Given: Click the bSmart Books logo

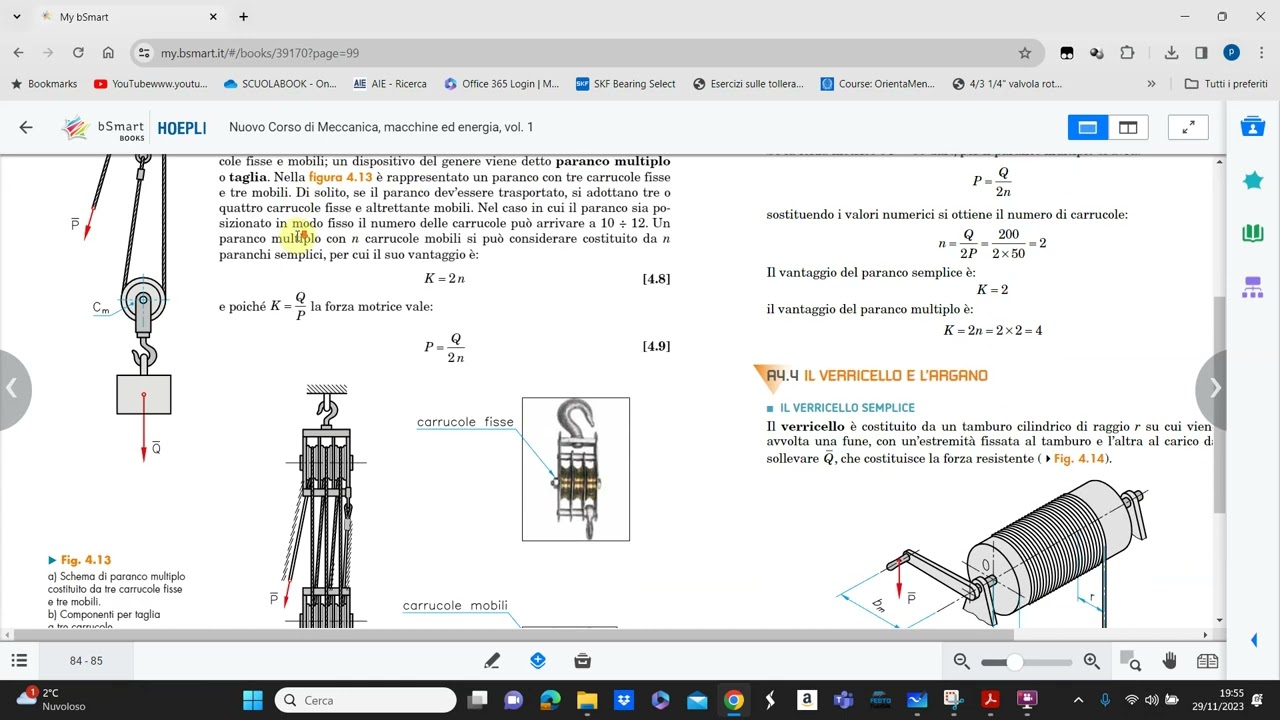Looking at the screenshot, I should [x=103, y=128].
